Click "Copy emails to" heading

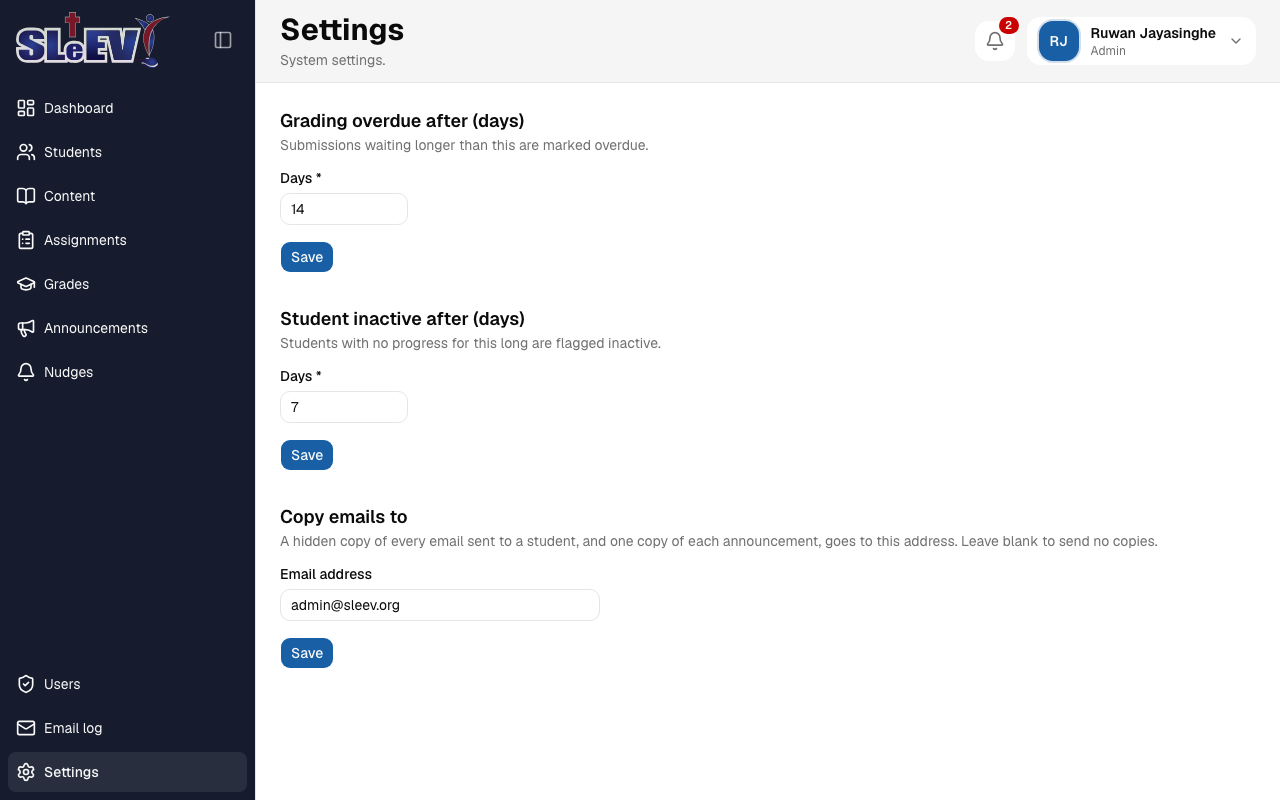344,517
